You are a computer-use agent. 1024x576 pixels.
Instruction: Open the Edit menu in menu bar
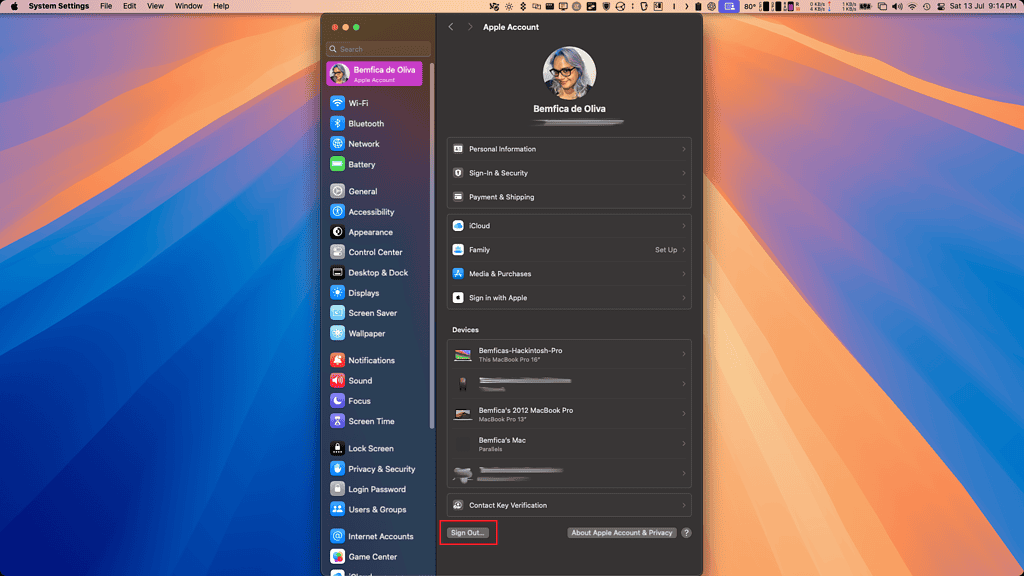(x=130, y=6)
